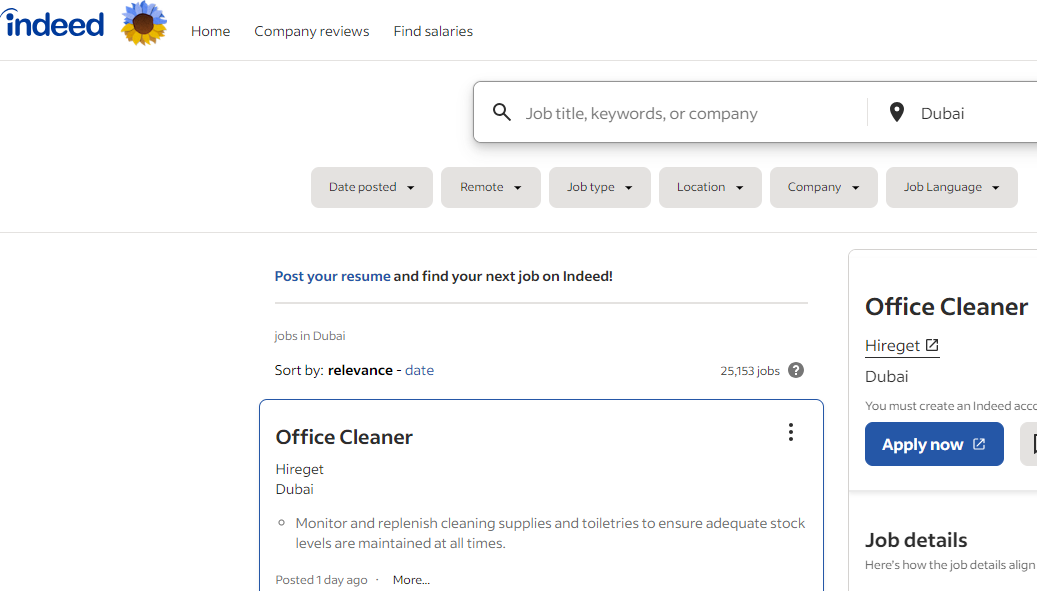Open Find salaries in the navigation
Image resolution: width=1037 pixels, height=591 pixels.
(433, 31)
